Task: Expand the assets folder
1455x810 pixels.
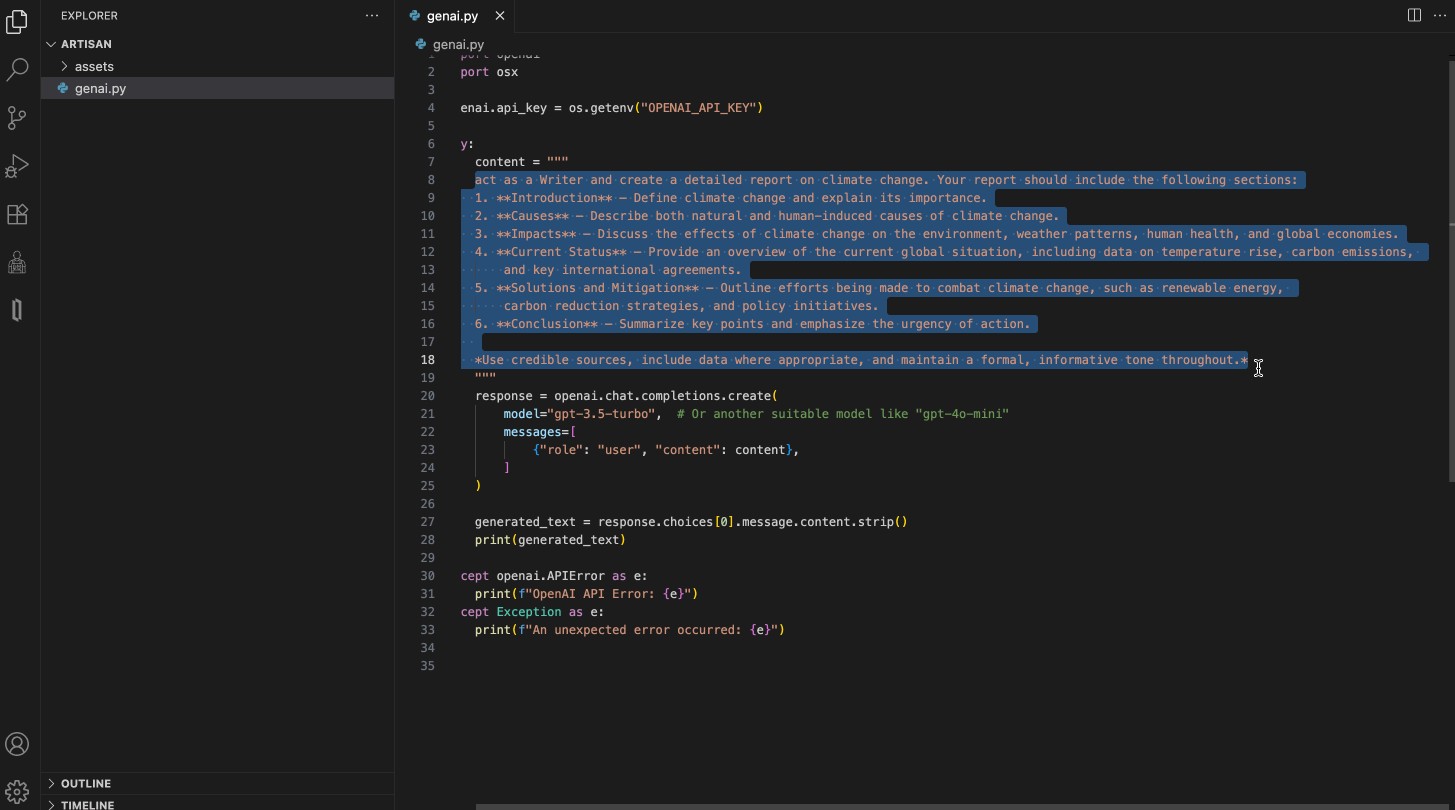Action: coord(94,66)
